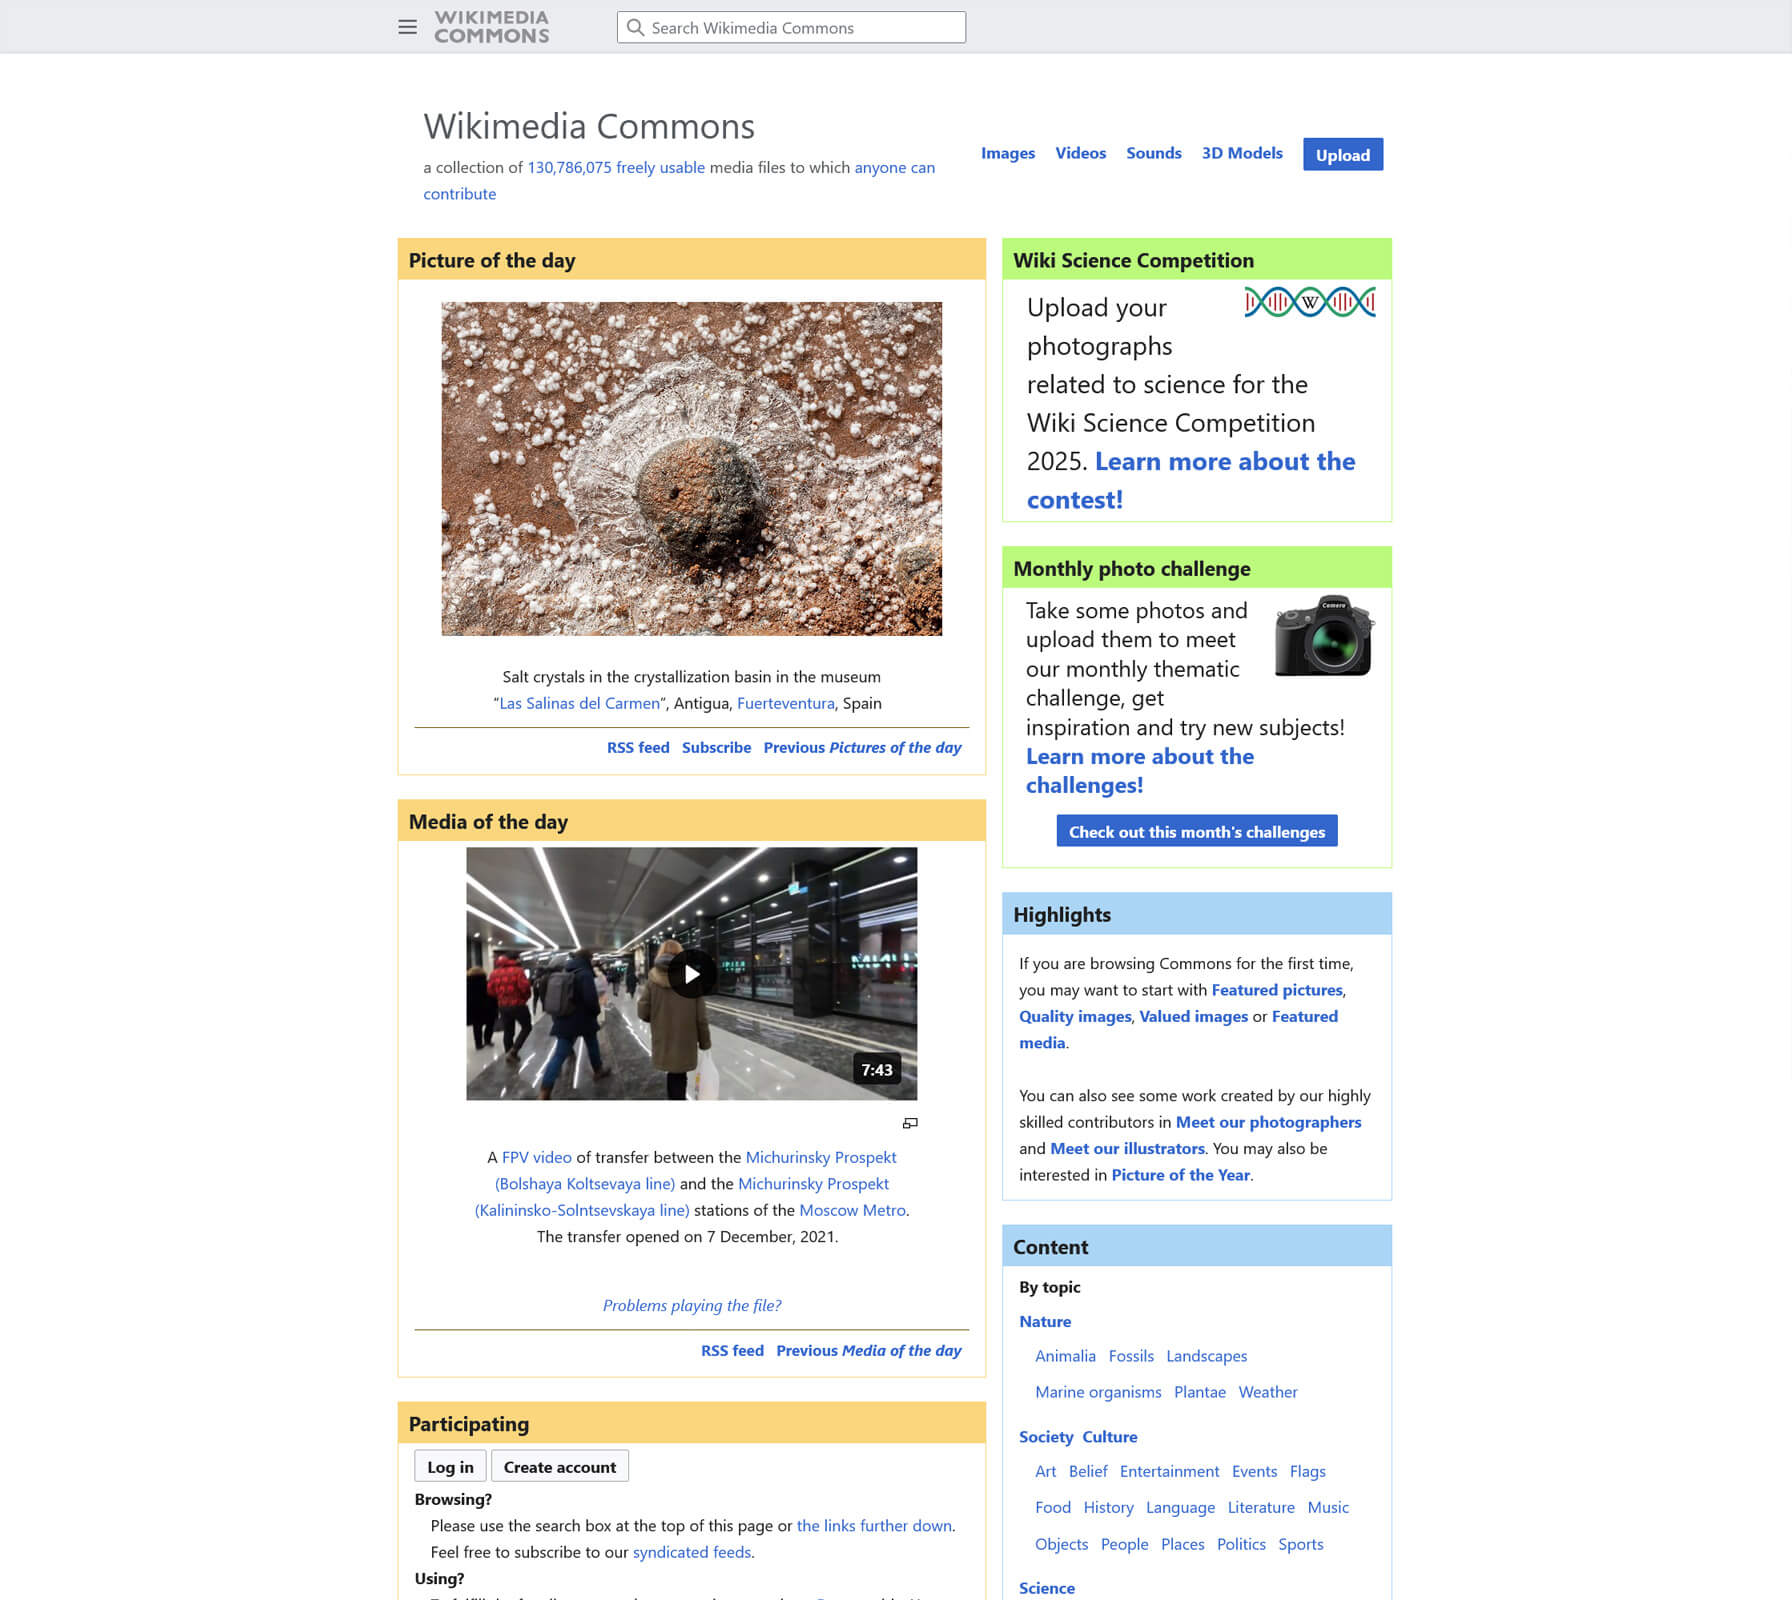Click the Wikimedia Commons logo
Image resolution: width=1792 pixels, height=1600 pixels.
[491, 27]
